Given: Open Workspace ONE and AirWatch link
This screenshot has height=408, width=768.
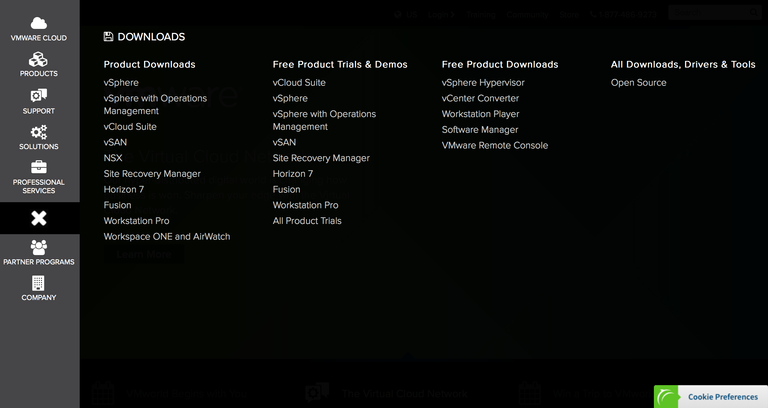Looking at the screenshot, I should coord(167,237).
